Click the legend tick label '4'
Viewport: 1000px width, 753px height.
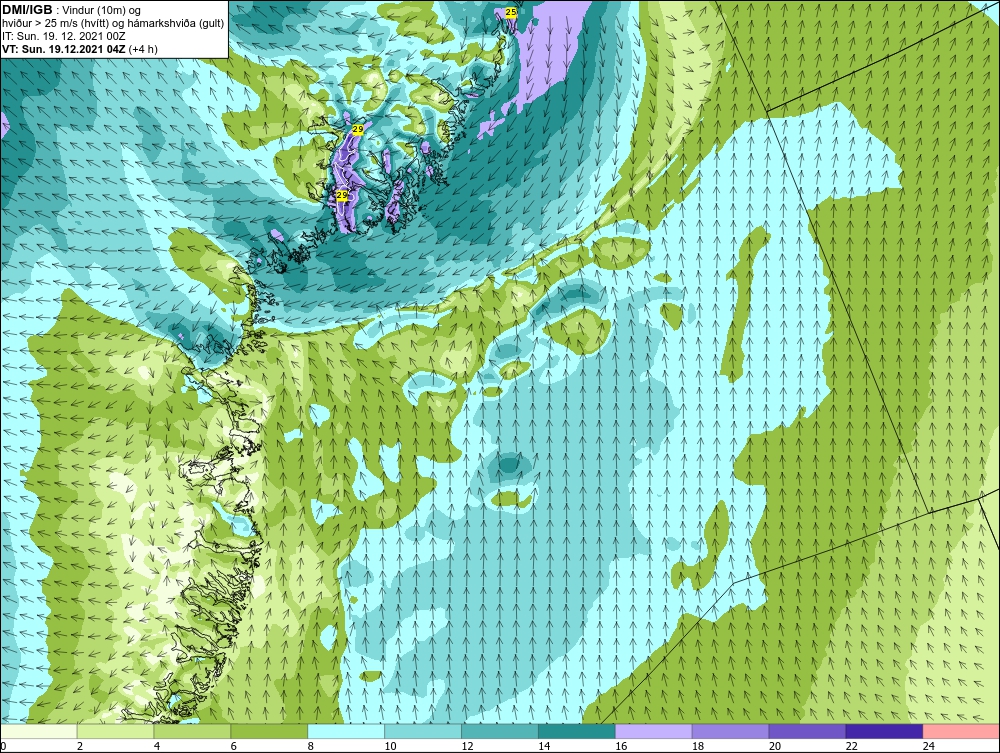coord(157,746)
